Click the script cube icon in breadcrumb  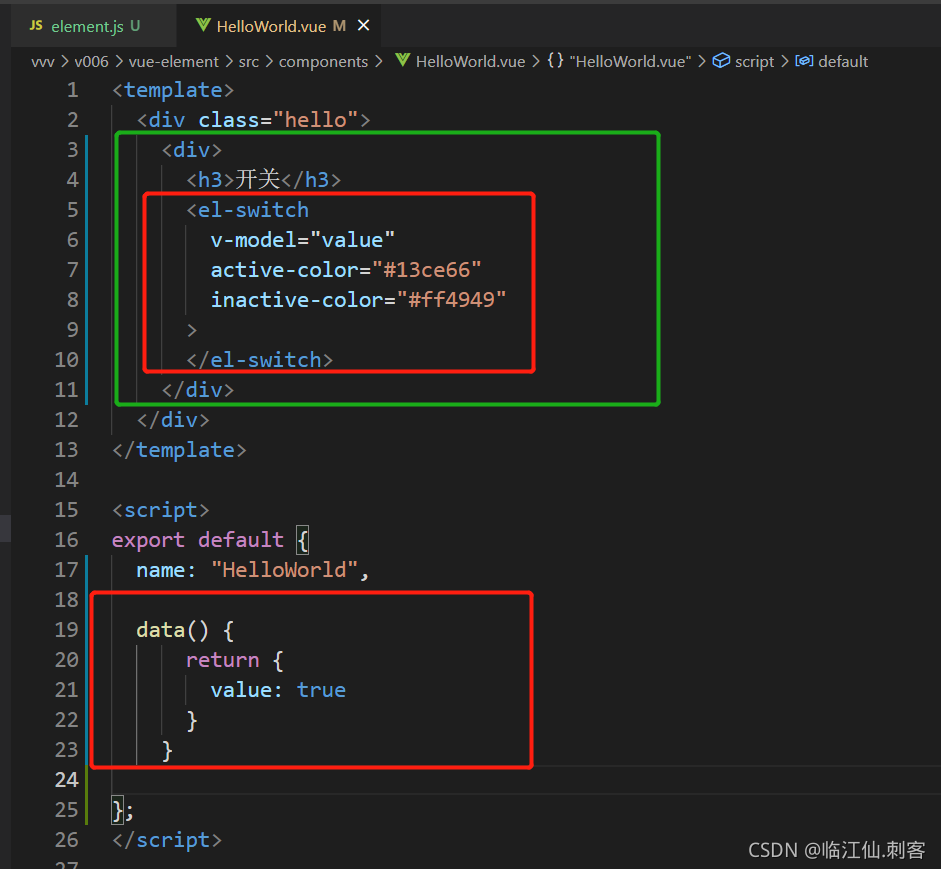click(721, 61)
